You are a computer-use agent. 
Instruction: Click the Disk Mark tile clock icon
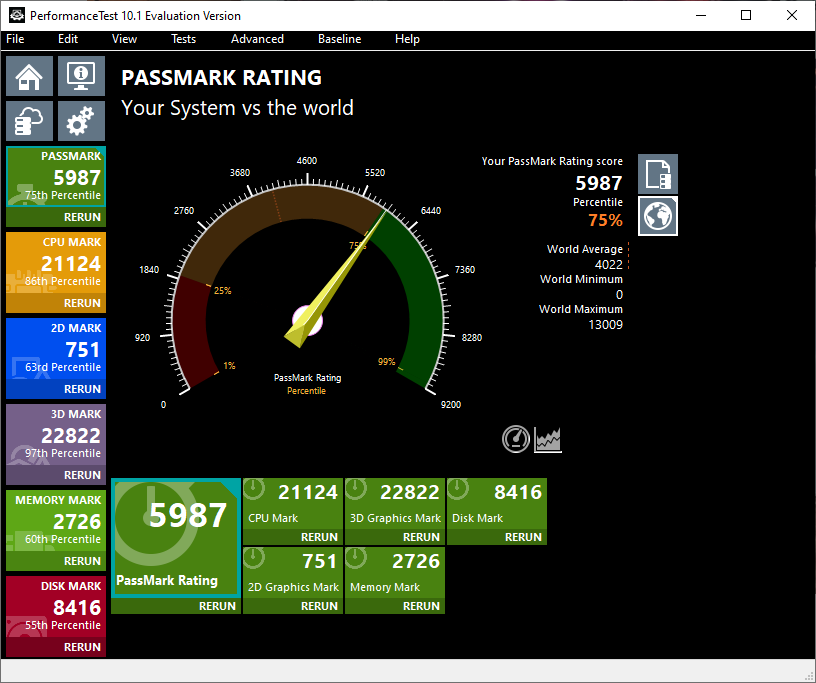pos(457,489)
